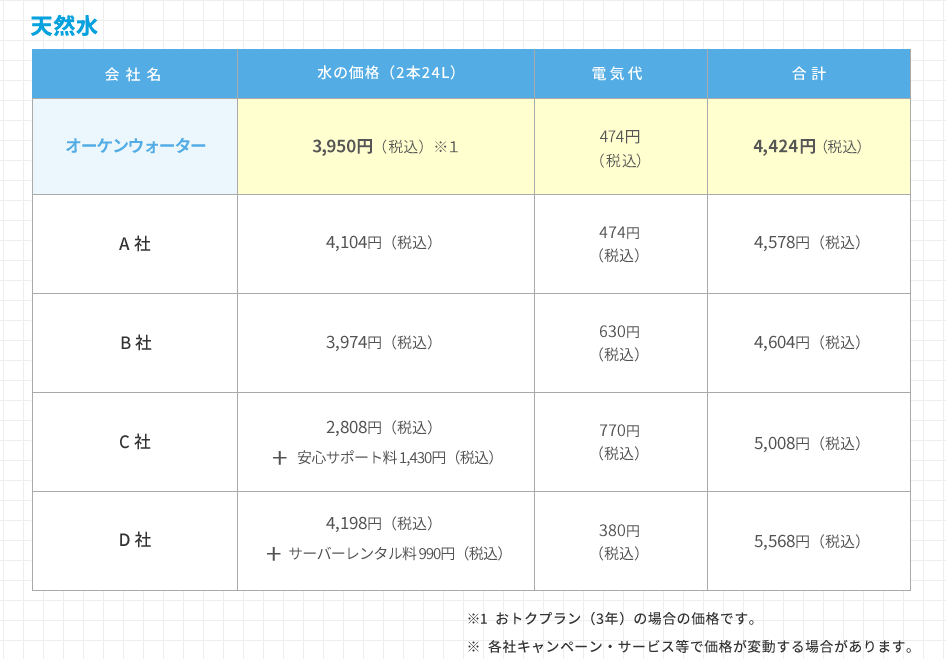This screenshot has width=946, height=659.
Task: Click the 5,568円 total cell
Action: pyautogui.click(x=808, y=541)
